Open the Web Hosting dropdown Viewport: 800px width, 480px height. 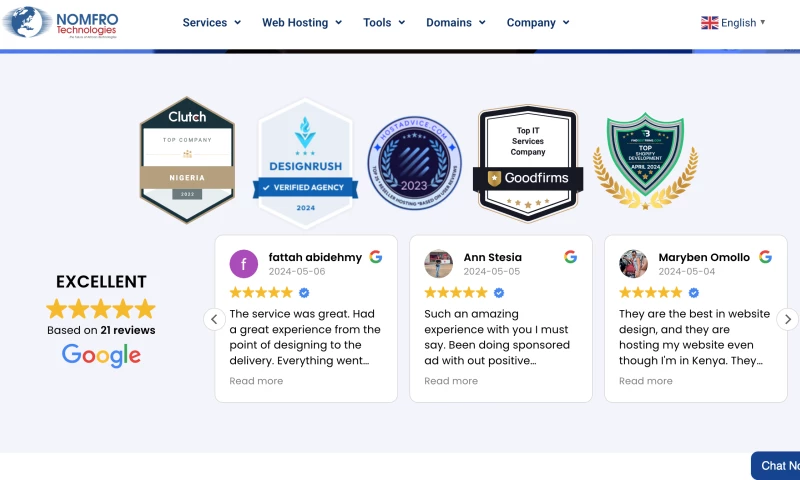[x=301, y=22]
